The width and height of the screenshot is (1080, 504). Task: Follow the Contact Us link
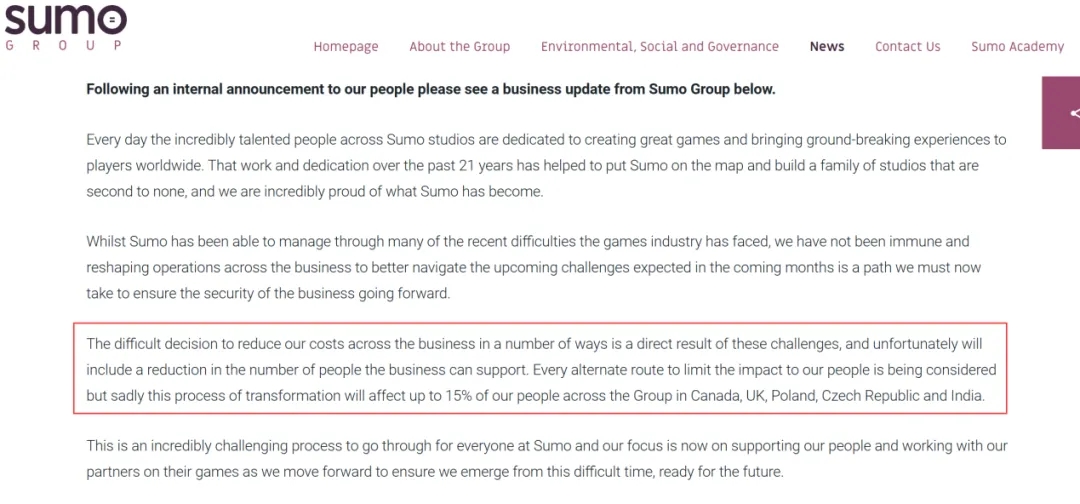pos(907,47)
